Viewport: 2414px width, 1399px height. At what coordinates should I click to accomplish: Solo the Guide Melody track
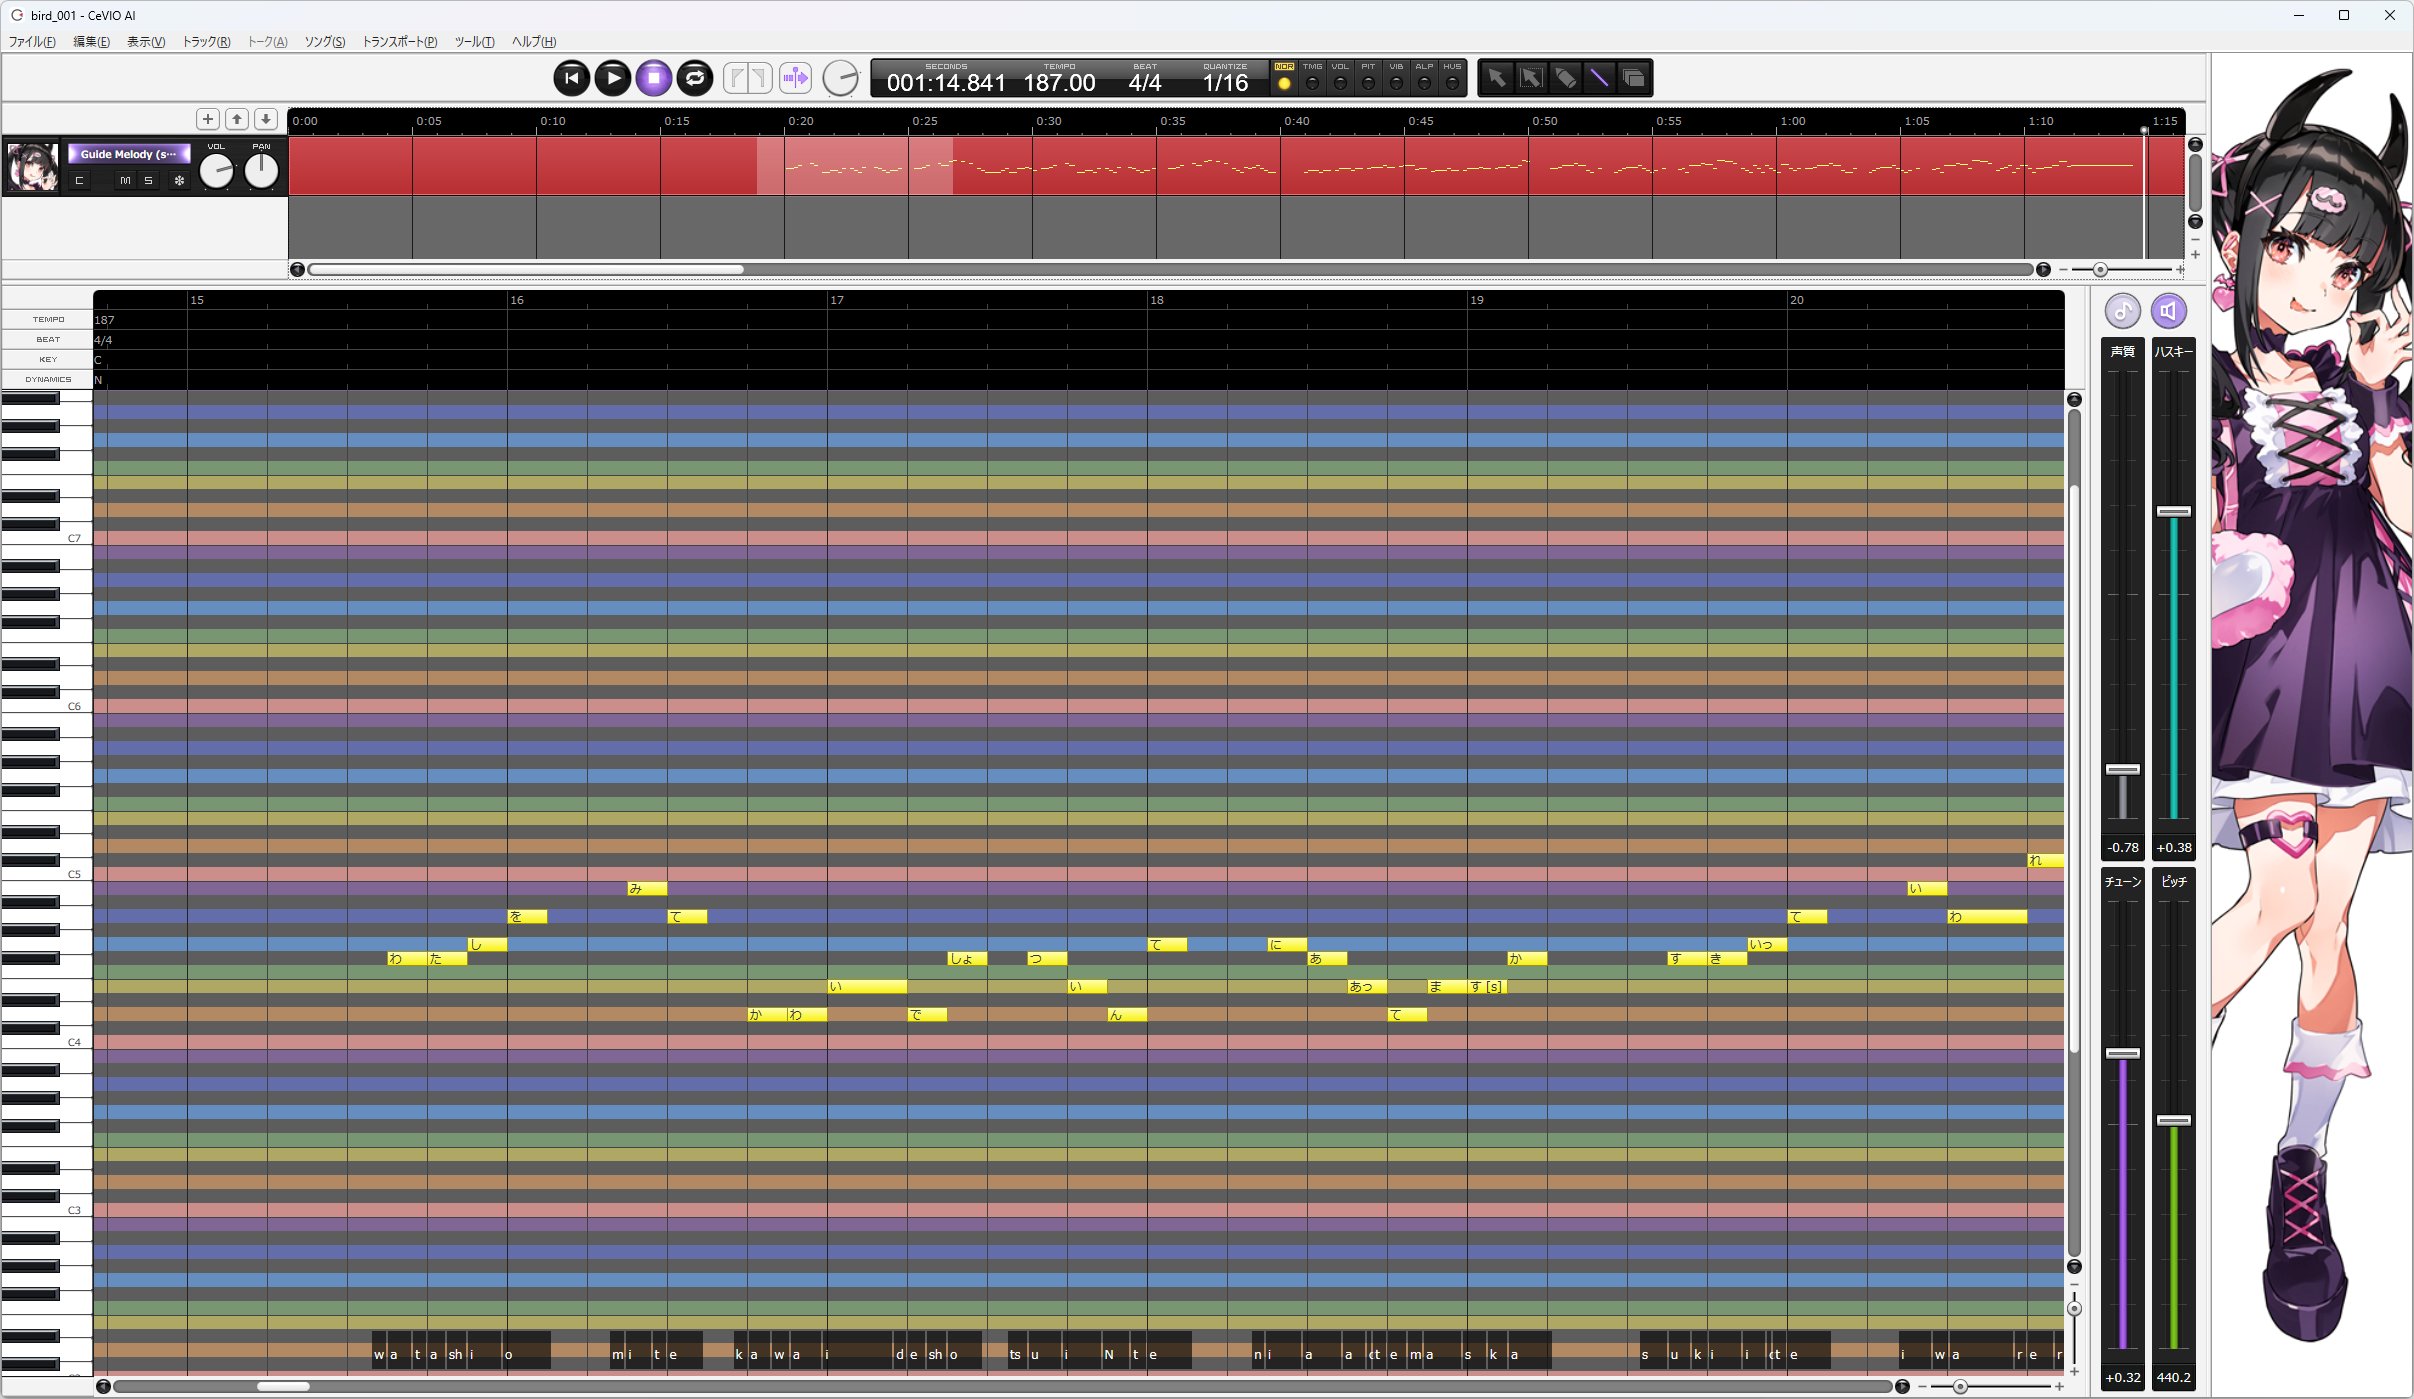click(x=148, y=181)
